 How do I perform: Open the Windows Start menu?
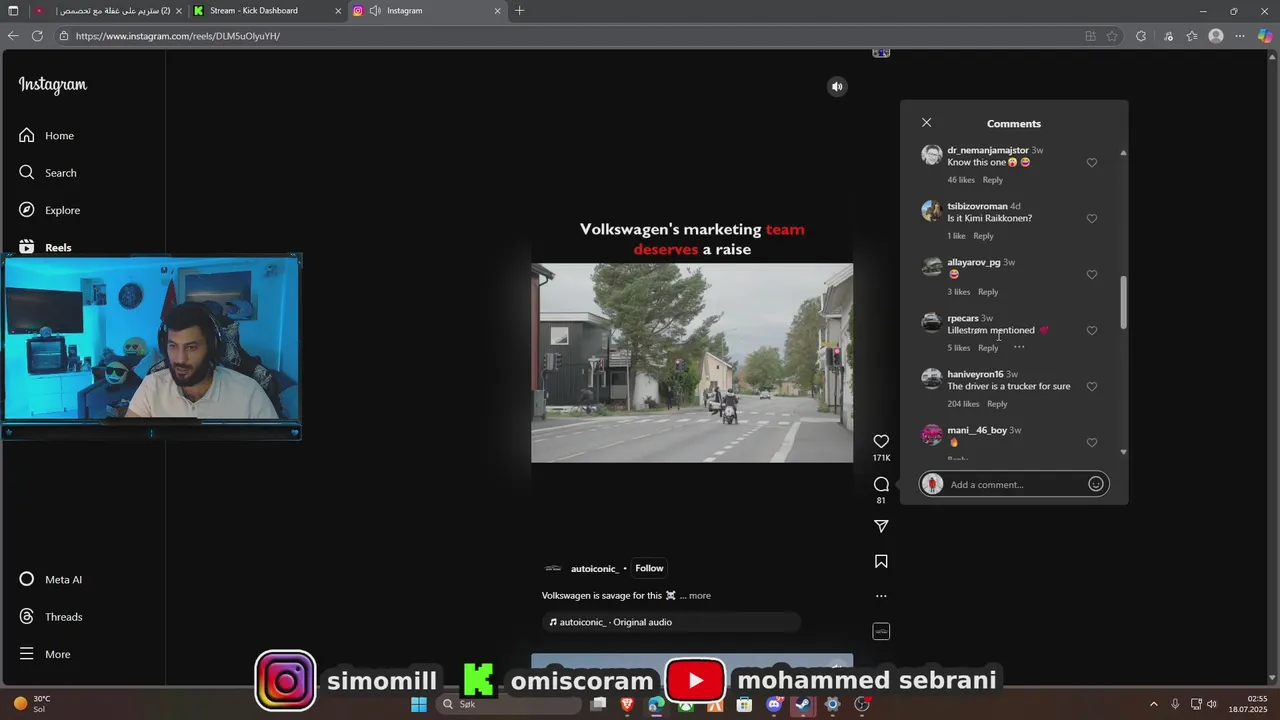419,704
